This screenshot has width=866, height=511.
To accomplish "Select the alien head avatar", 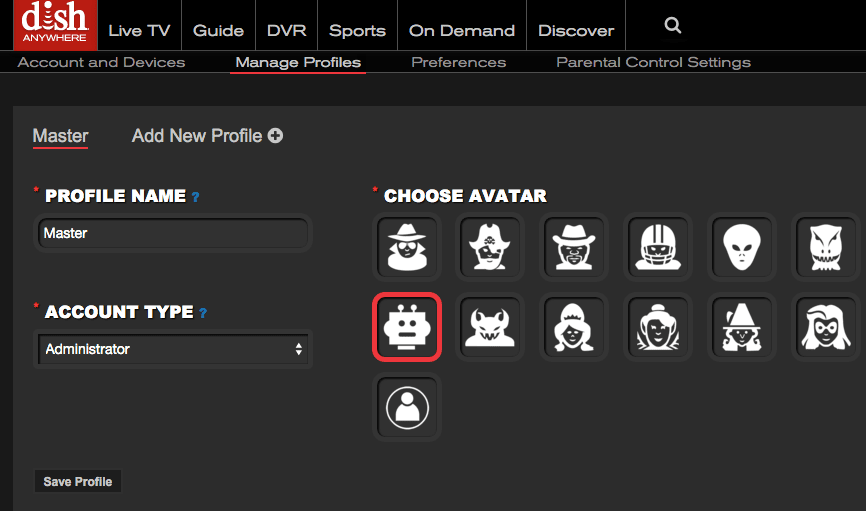I will click(x=741, y=245).
